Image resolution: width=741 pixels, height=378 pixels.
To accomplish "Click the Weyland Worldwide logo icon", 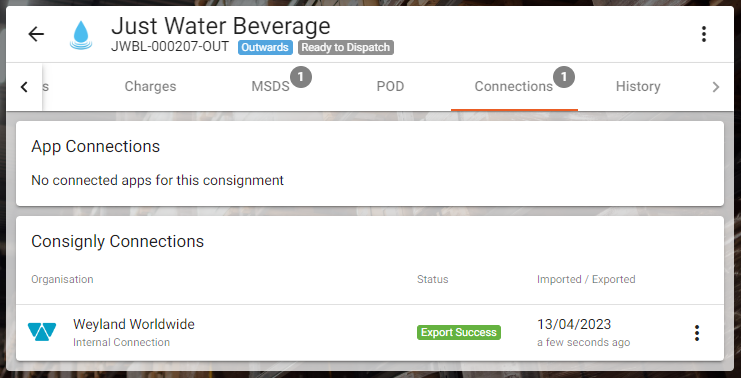I will click(42, 332).
